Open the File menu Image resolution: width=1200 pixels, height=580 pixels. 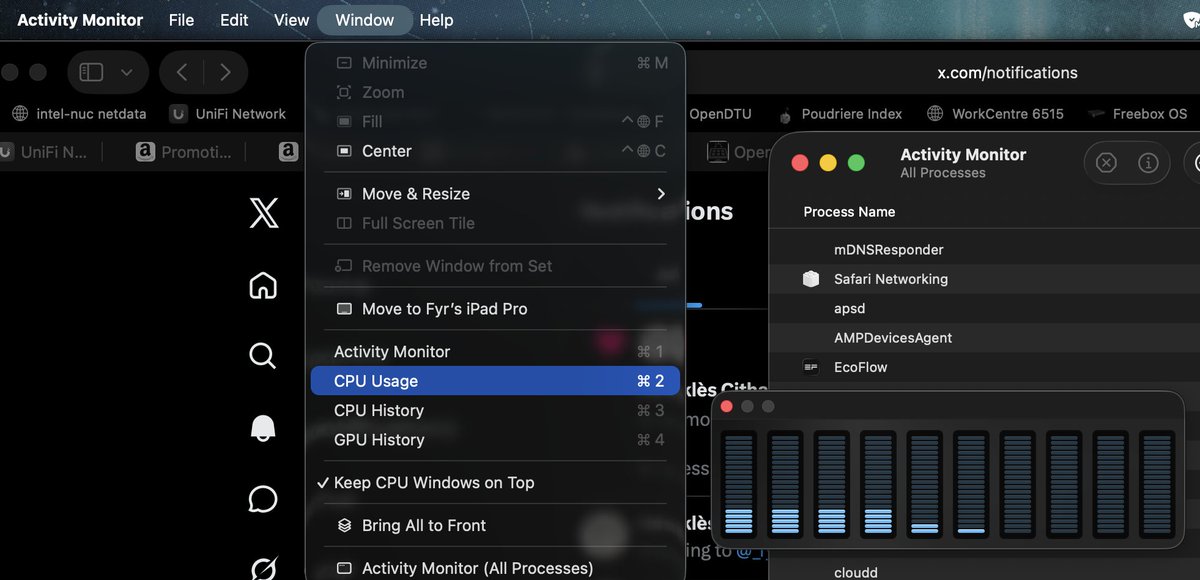click(181, 20)
